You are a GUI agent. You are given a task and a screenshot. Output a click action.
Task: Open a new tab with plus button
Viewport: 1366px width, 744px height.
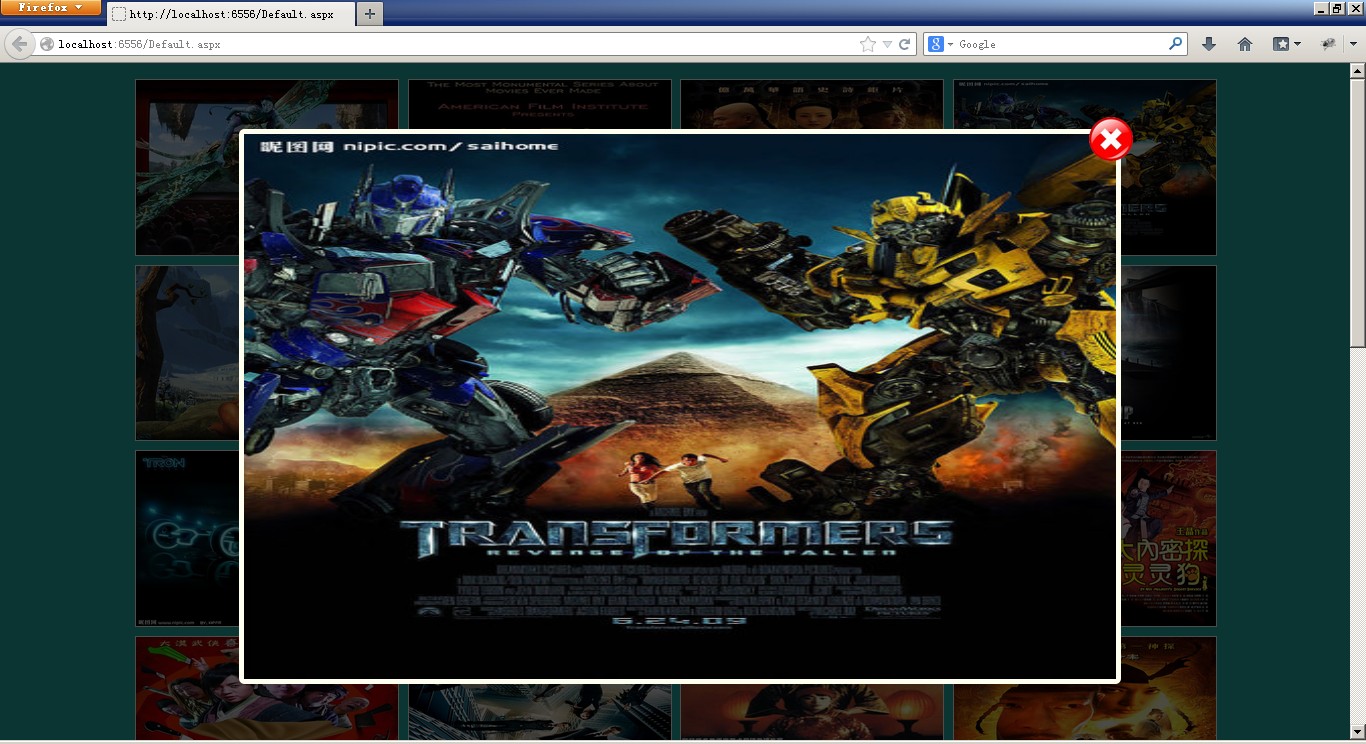[x=370, y=14]
